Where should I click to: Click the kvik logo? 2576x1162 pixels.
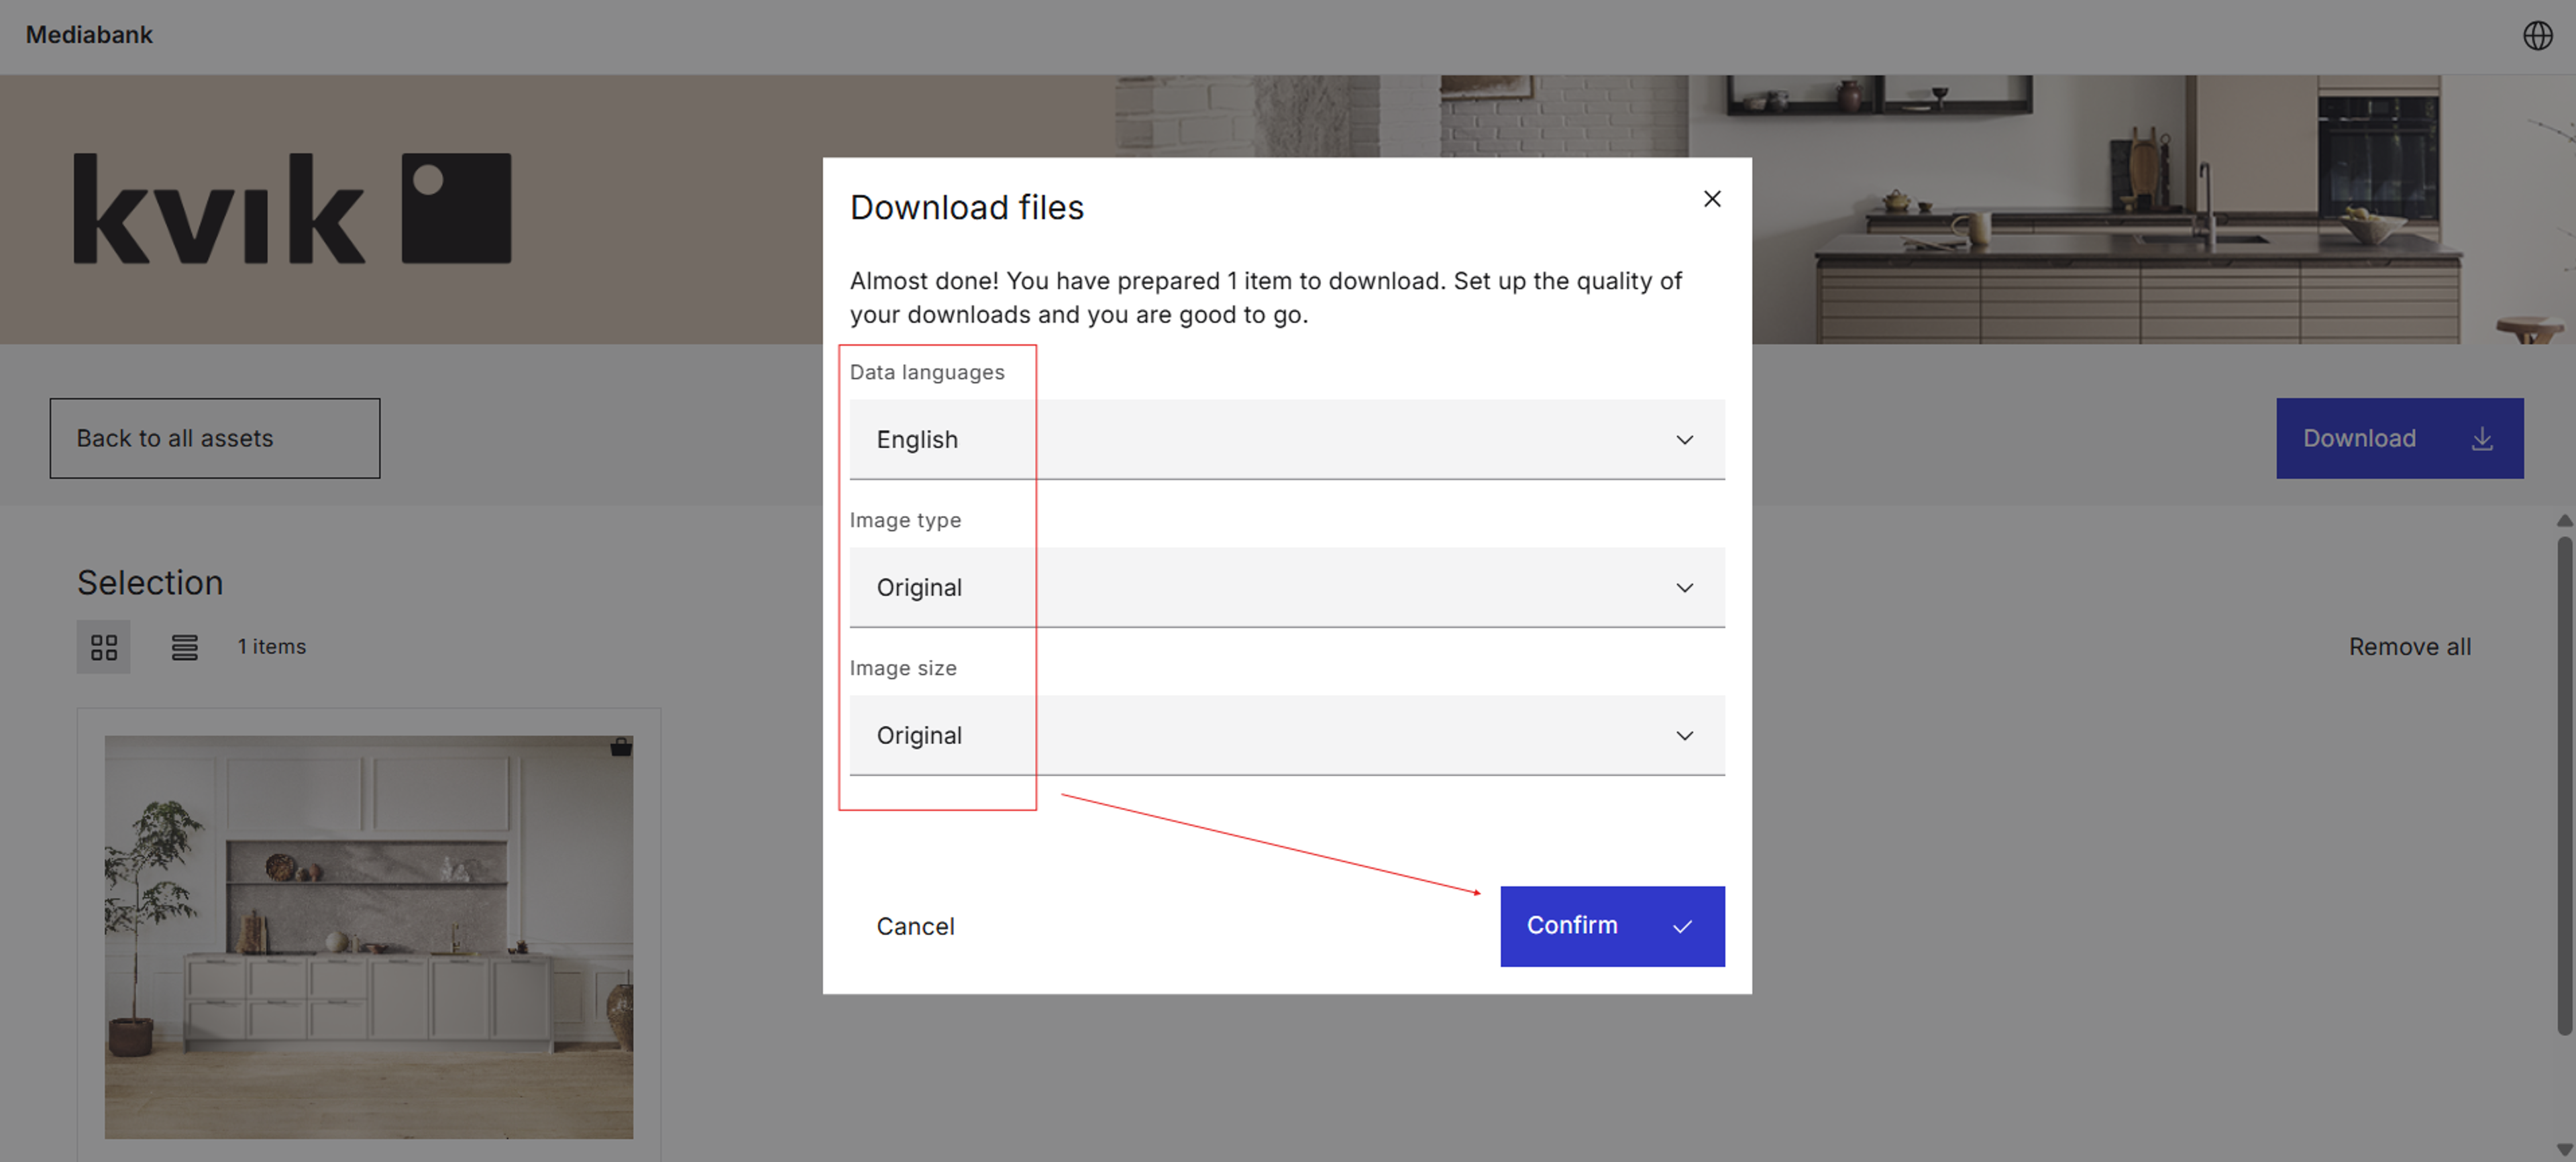[x=292, y=209]
